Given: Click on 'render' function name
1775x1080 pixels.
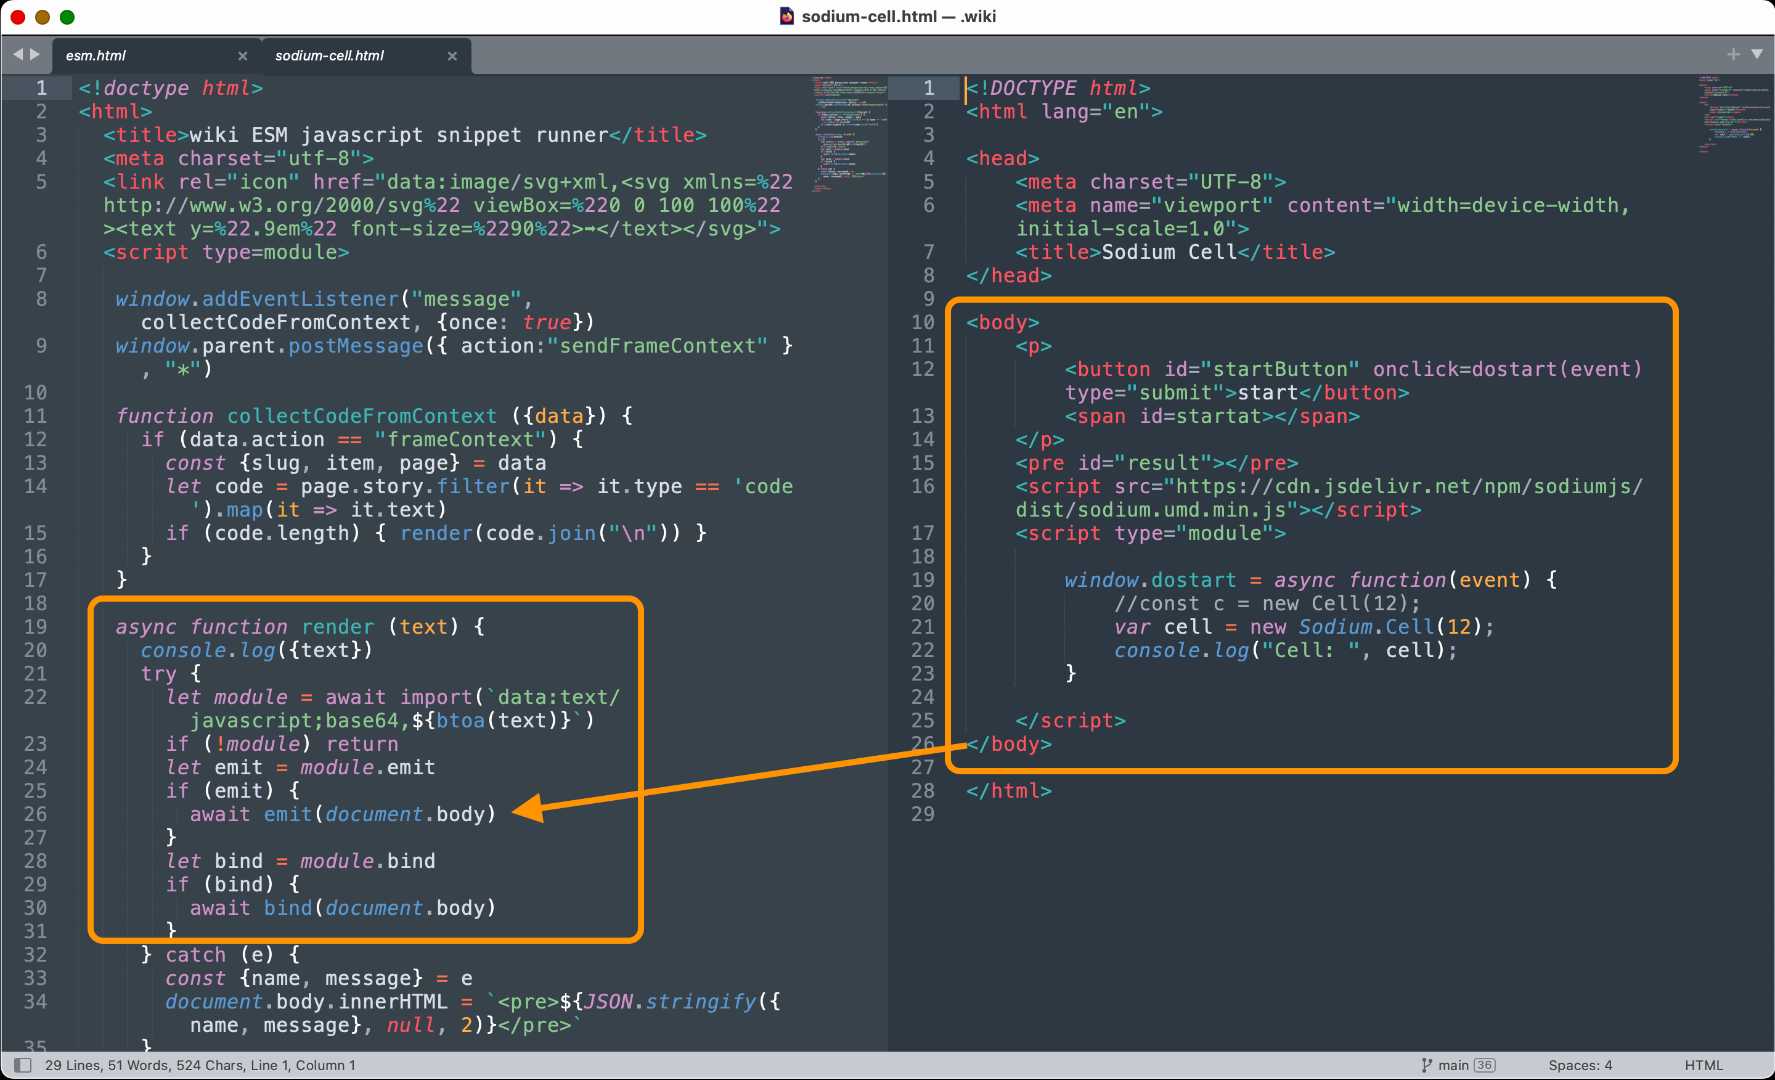Looking at the screenshot, I should pos(337,627).
